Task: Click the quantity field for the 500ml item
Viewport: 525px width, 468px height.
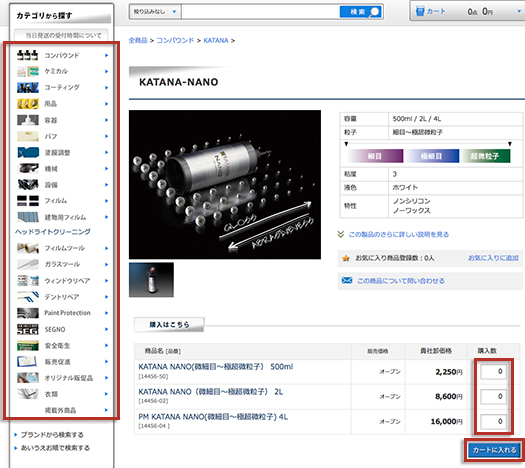Action: [x=494, y=372]
